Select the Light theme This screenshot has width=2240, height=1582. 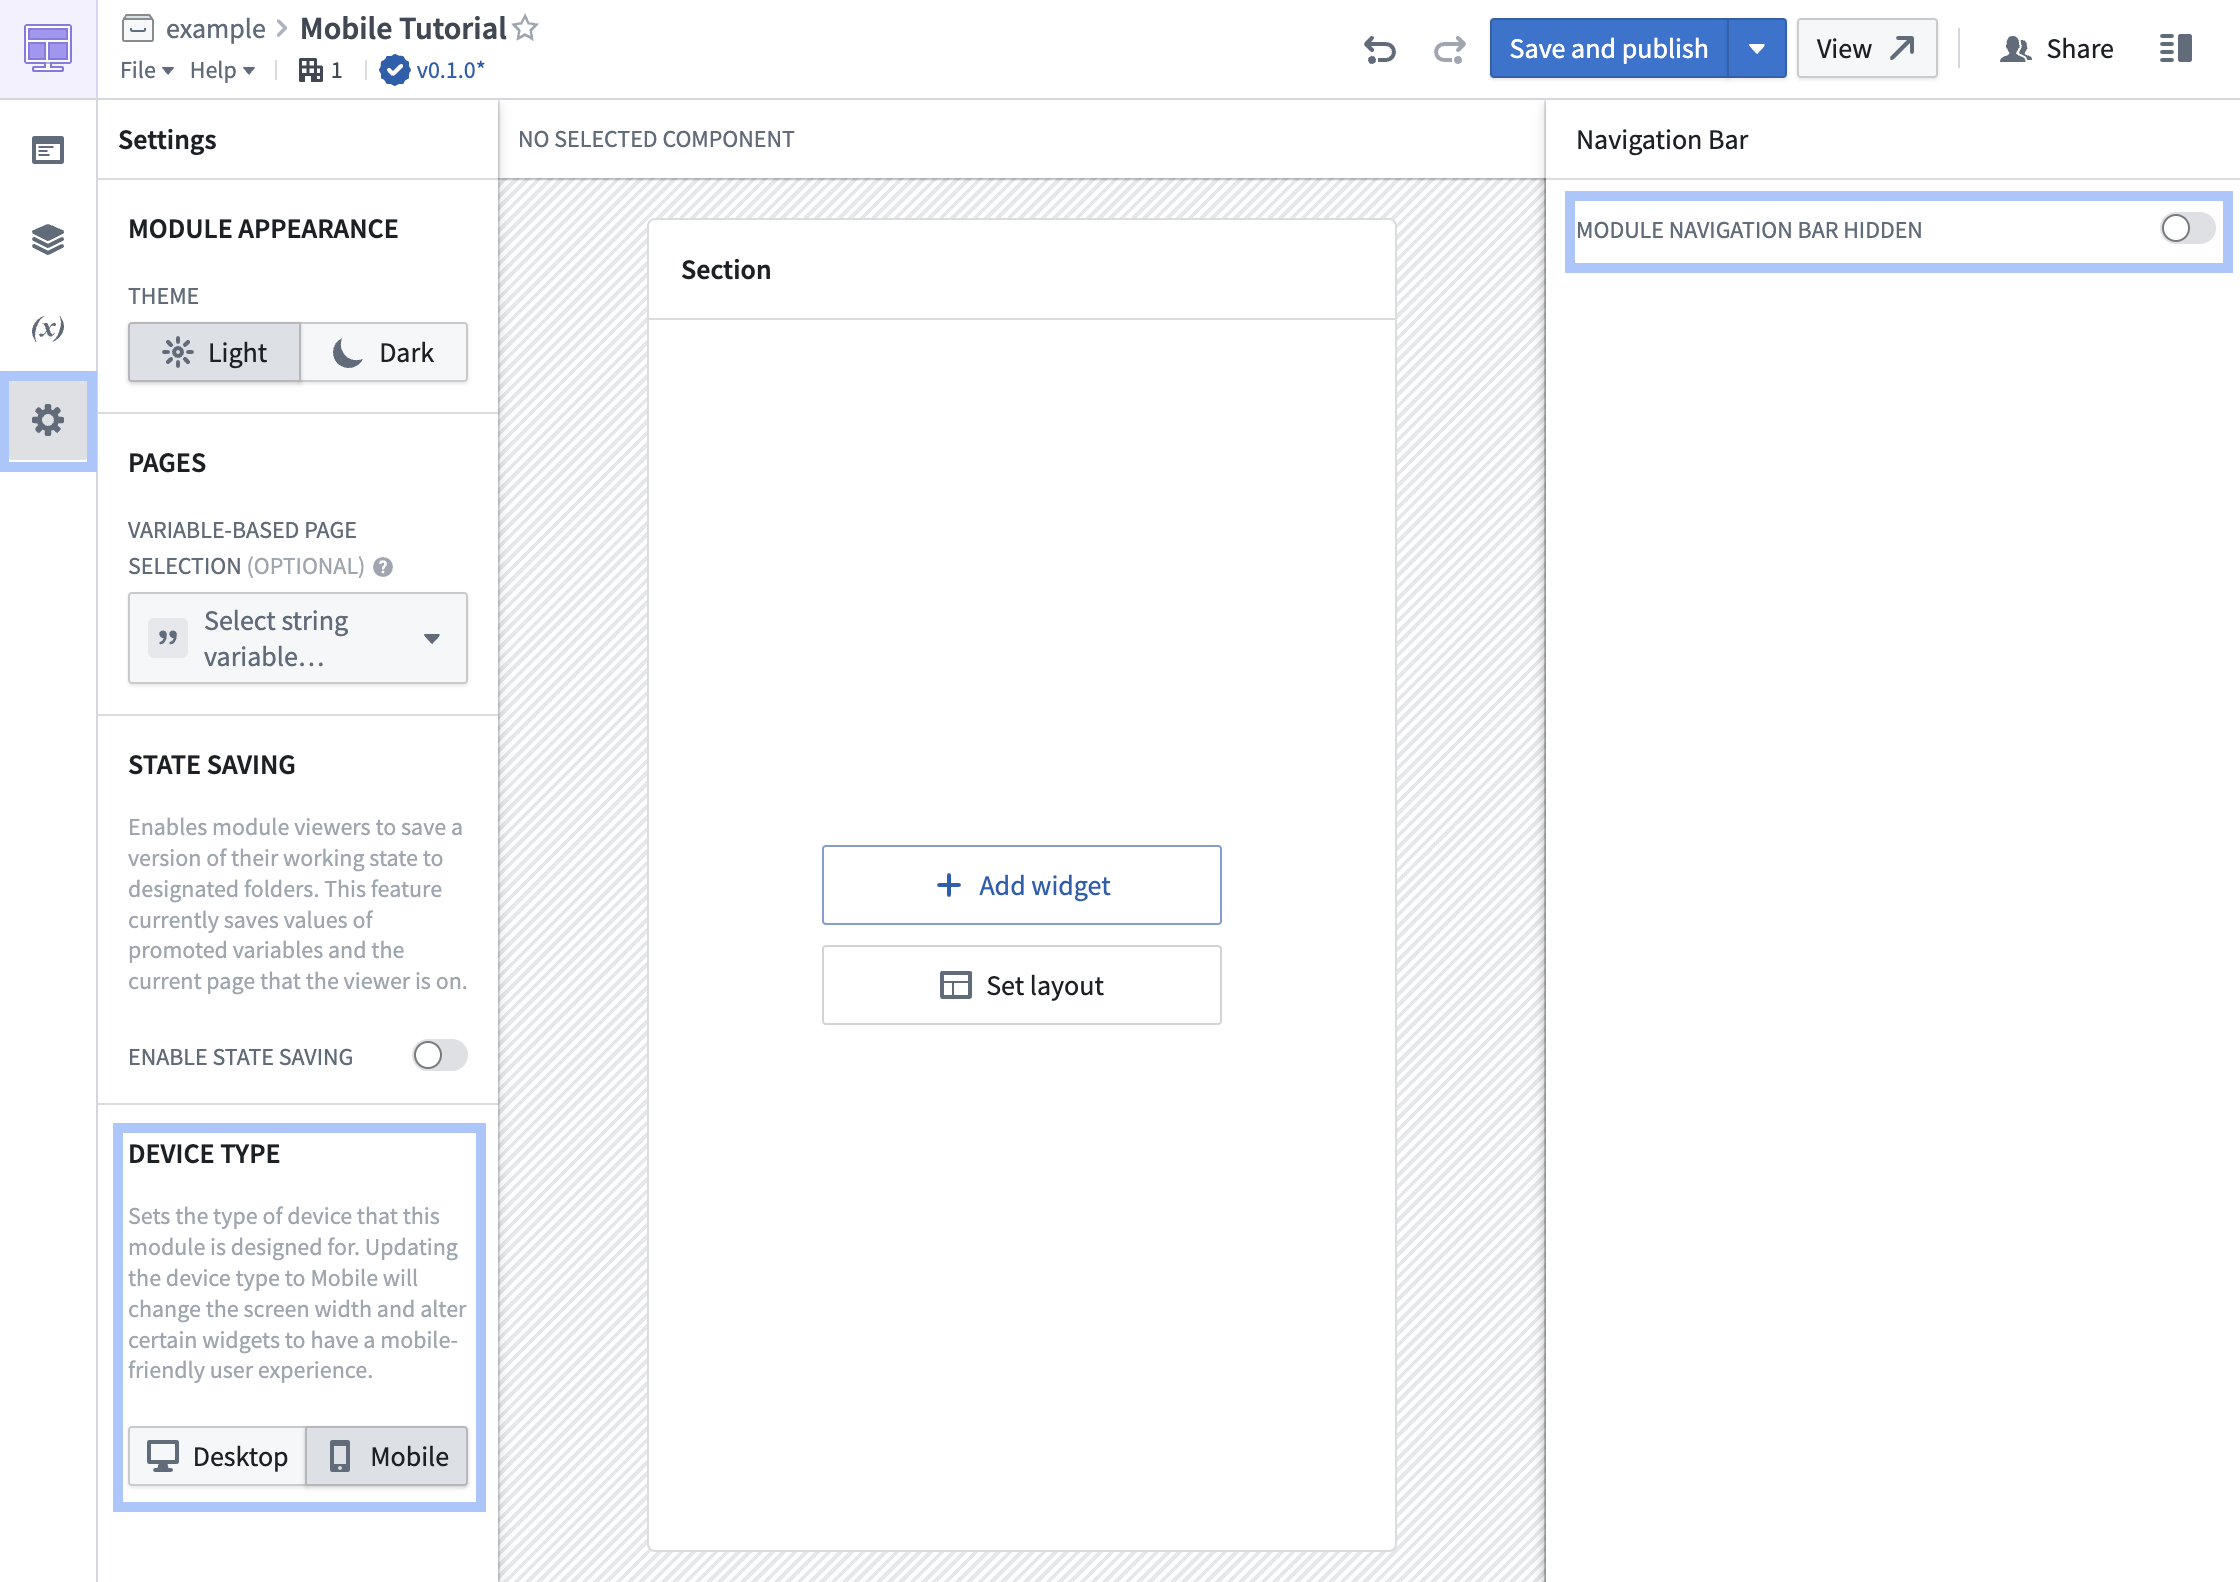click(x=214, y=352)
